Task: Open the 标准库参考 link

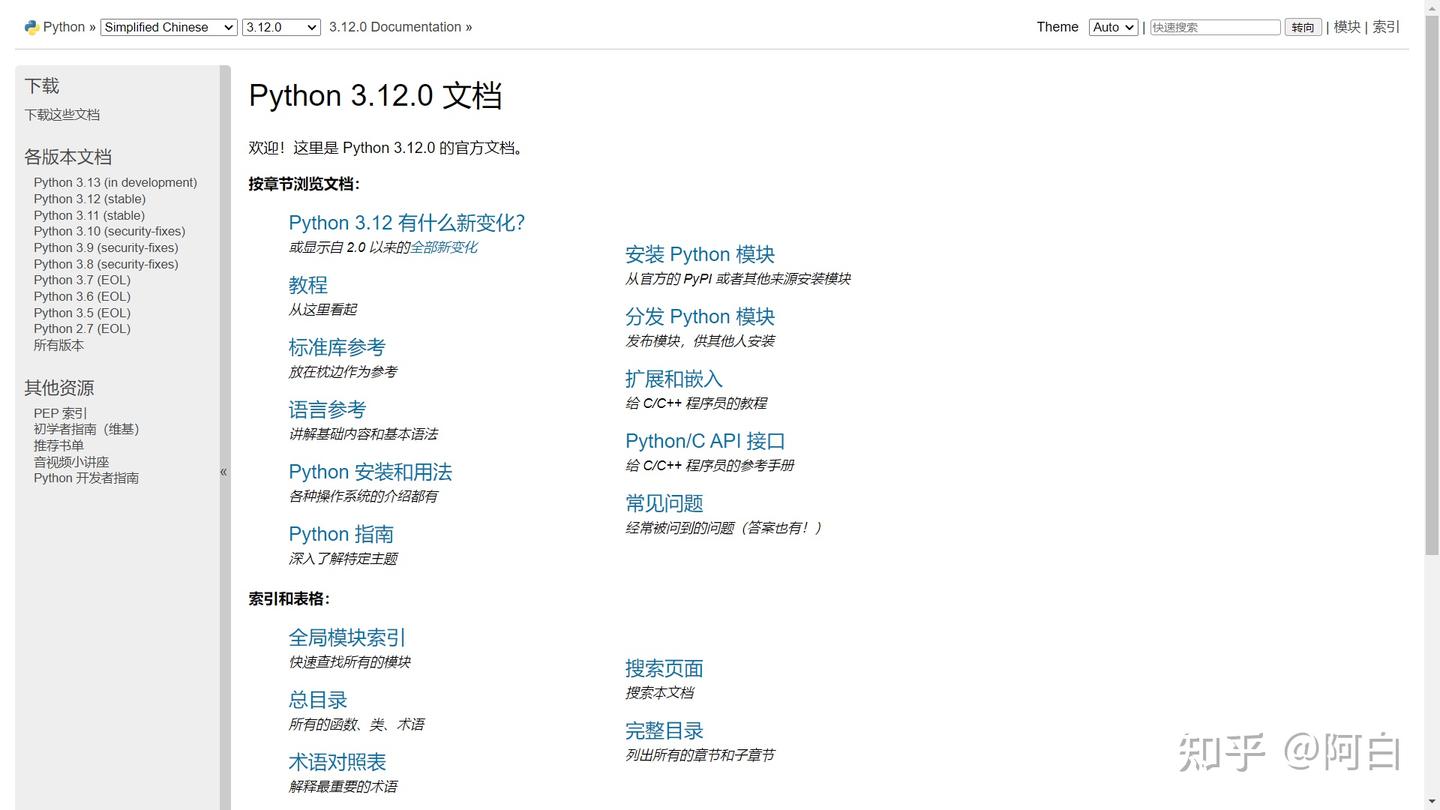Action: (337, 347)
